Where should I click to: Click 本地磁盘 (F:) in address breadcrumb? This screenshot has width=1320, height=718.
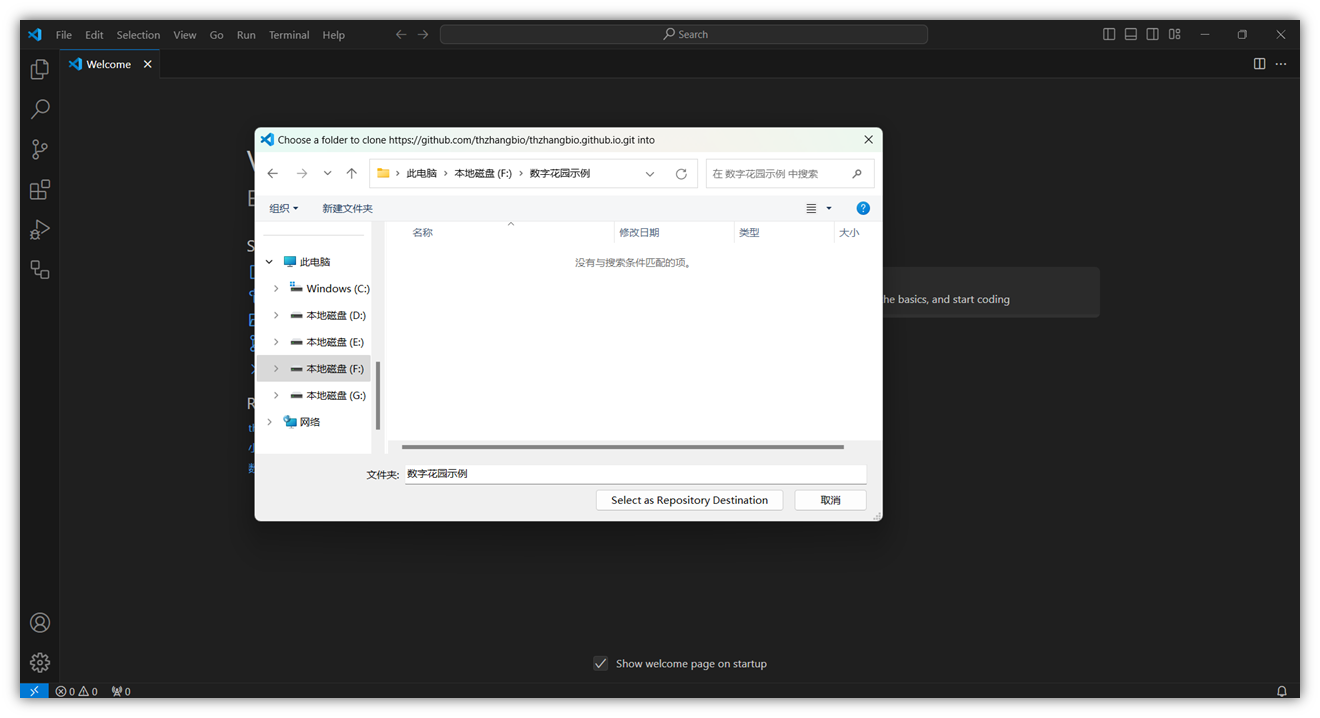coord(483,173)
